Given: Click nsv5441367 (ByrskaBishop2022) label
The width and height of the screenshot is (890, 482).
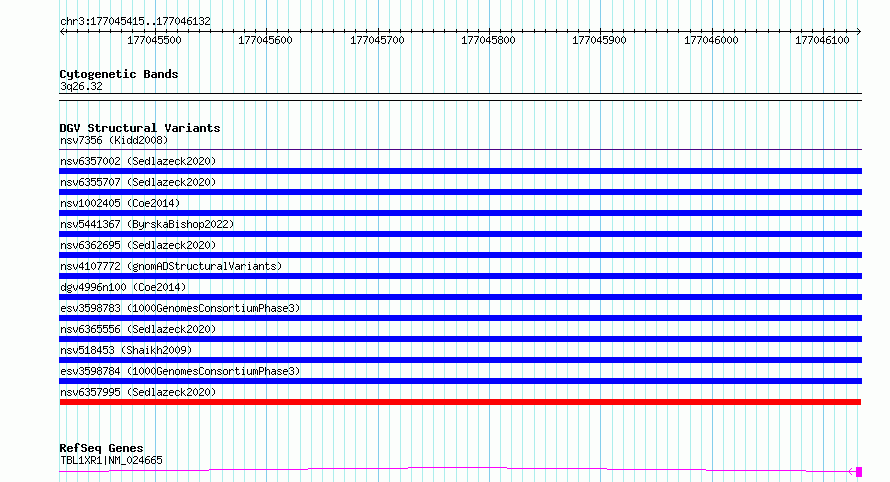Looking at the screenshot, I should click(x=147, y=224).
